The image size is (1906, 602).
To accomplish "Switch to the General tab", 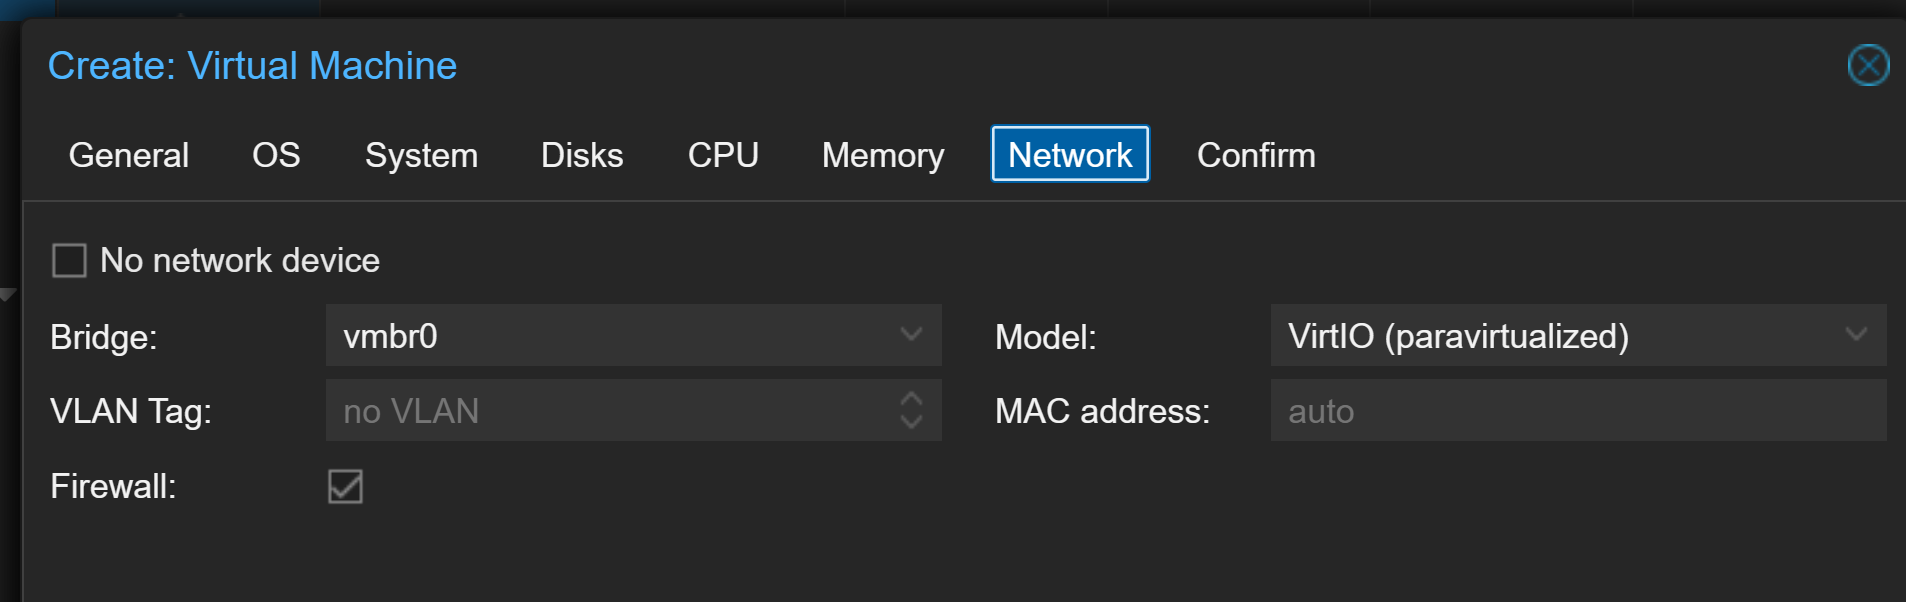I will (x=128, y=155).
